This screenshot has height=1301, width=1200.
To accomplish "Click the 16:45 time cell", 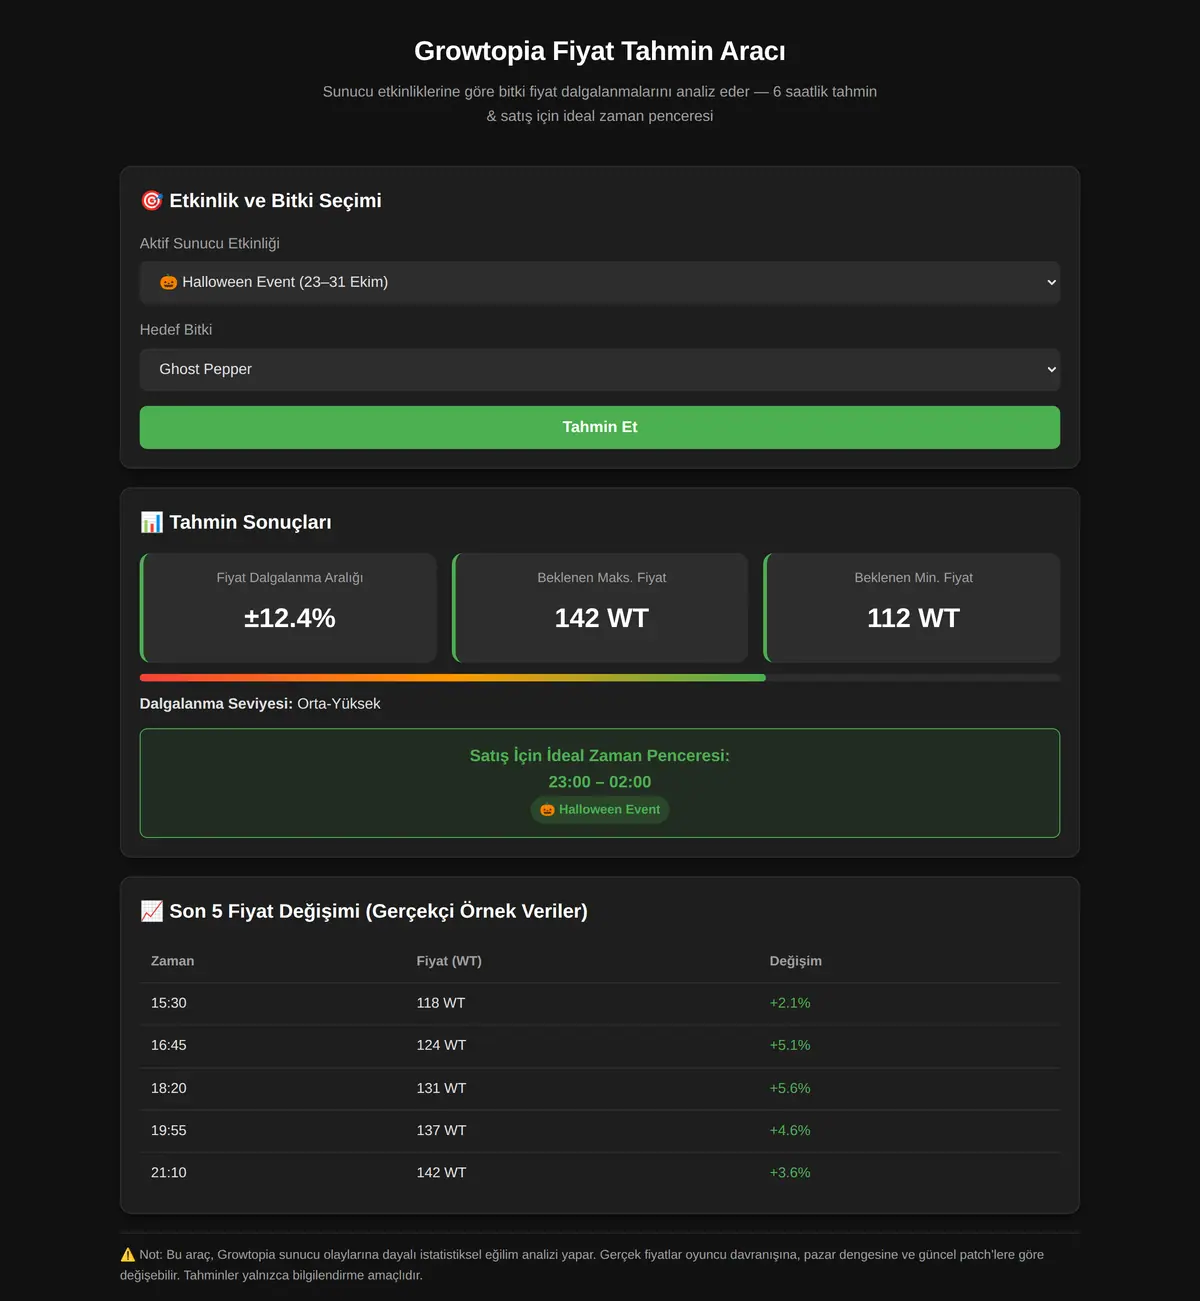I will (x=169, y=1045).
